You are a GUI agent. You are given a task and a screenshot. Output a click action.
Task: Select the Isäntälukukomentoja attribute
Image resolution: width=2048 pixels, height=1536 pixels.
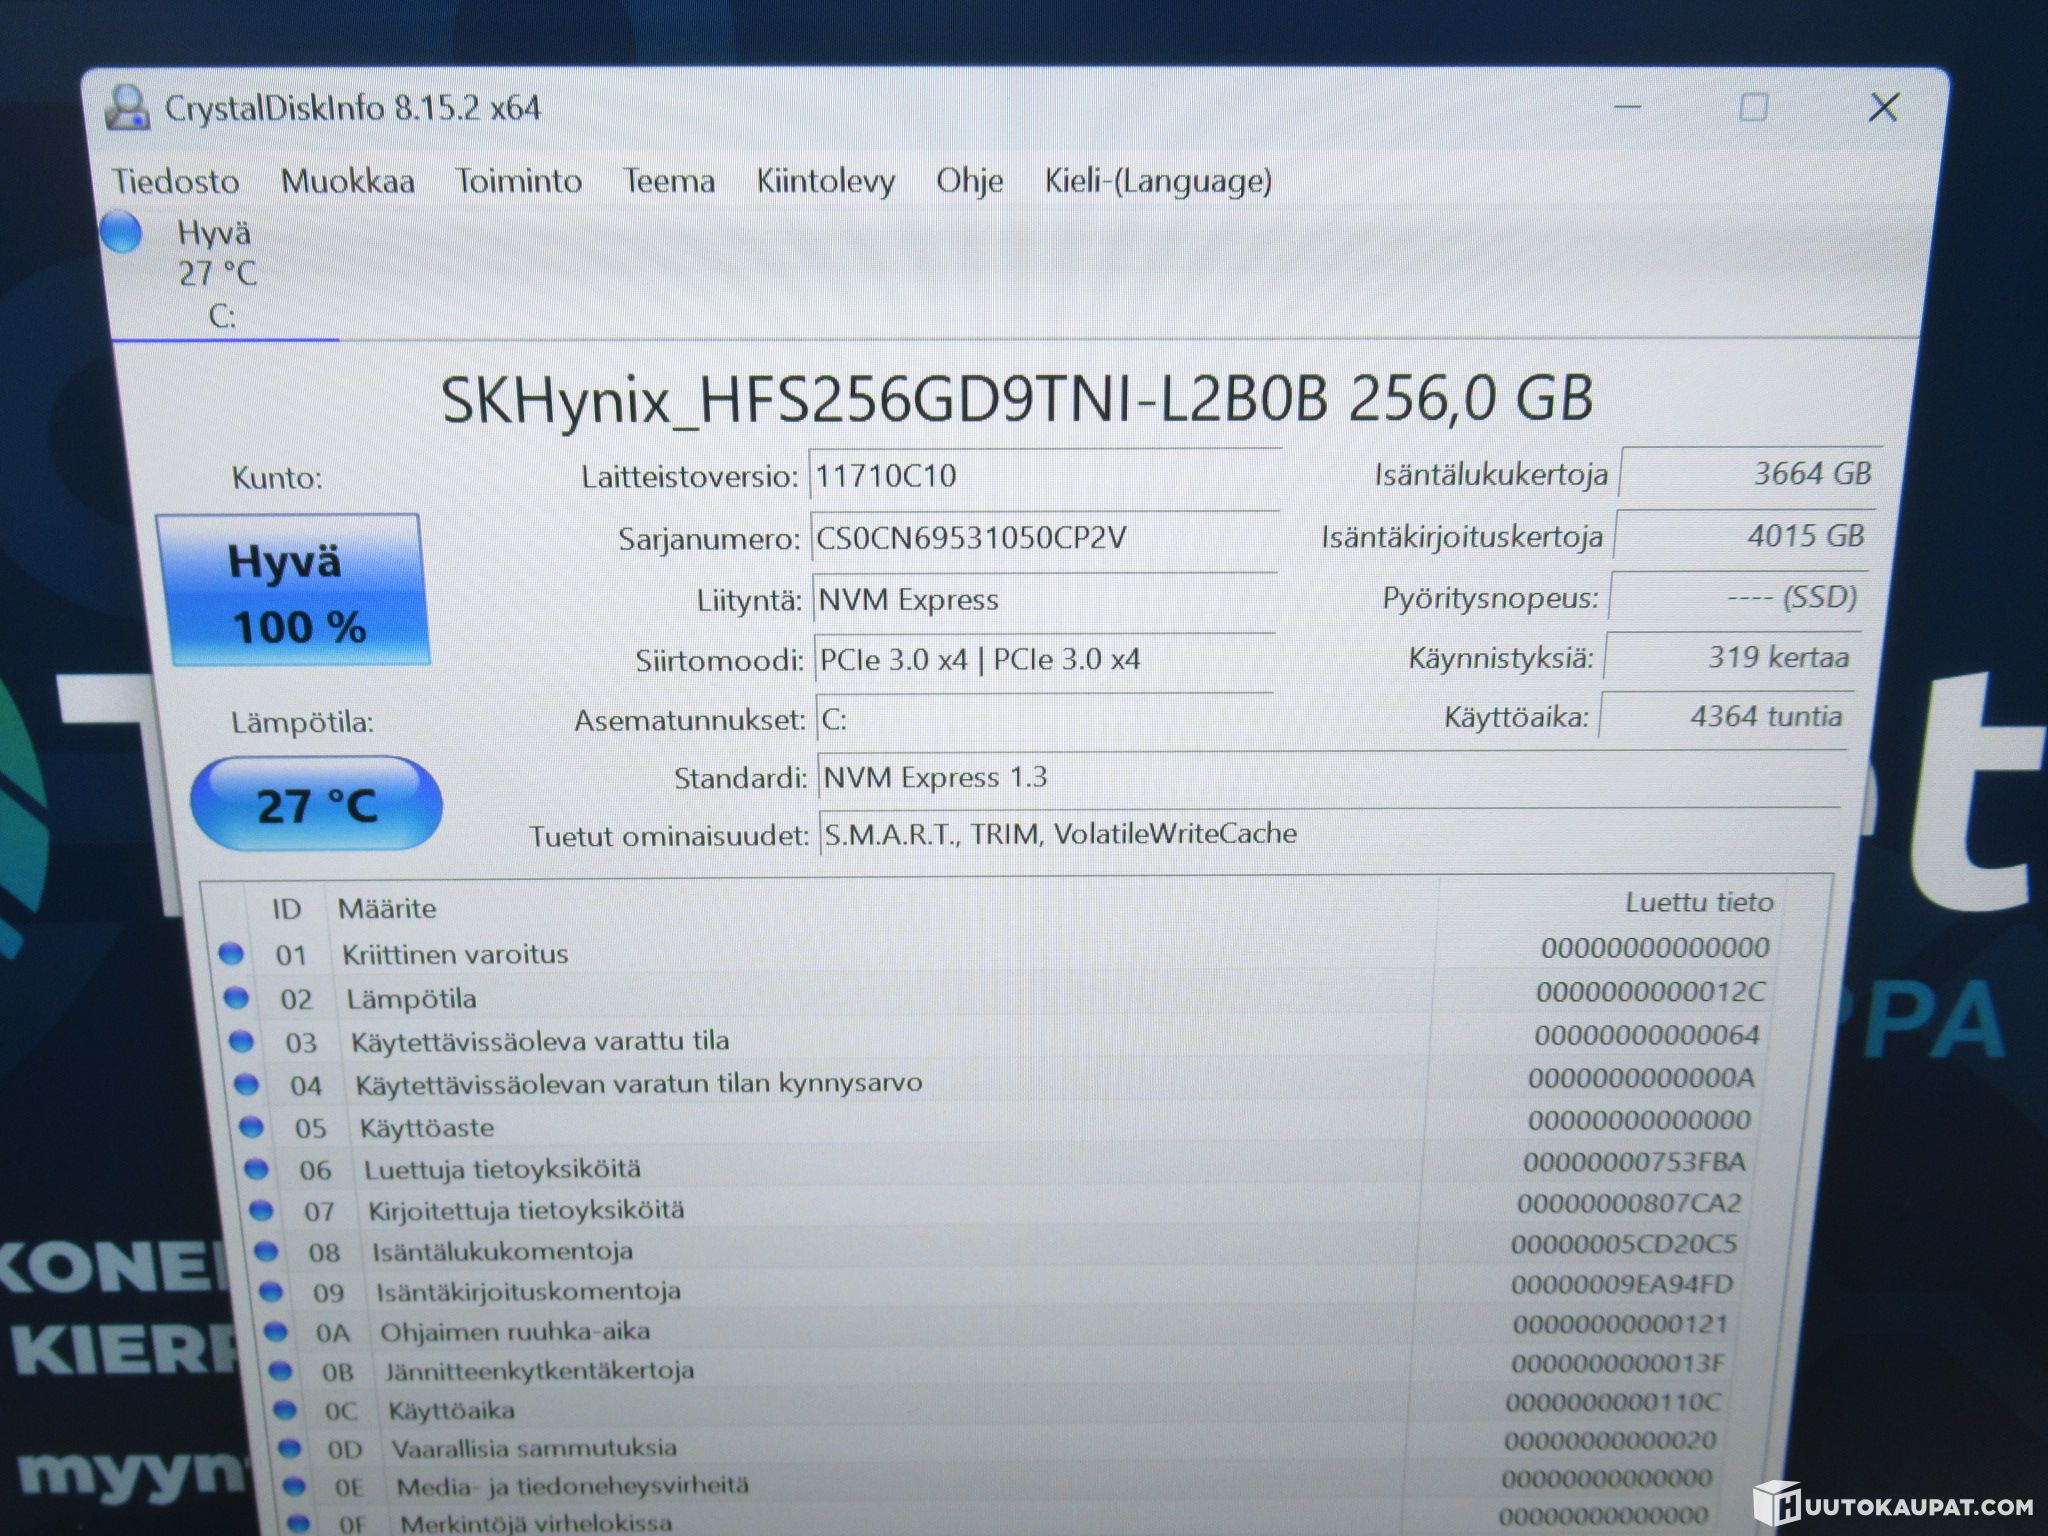[x=503, y=1252]
